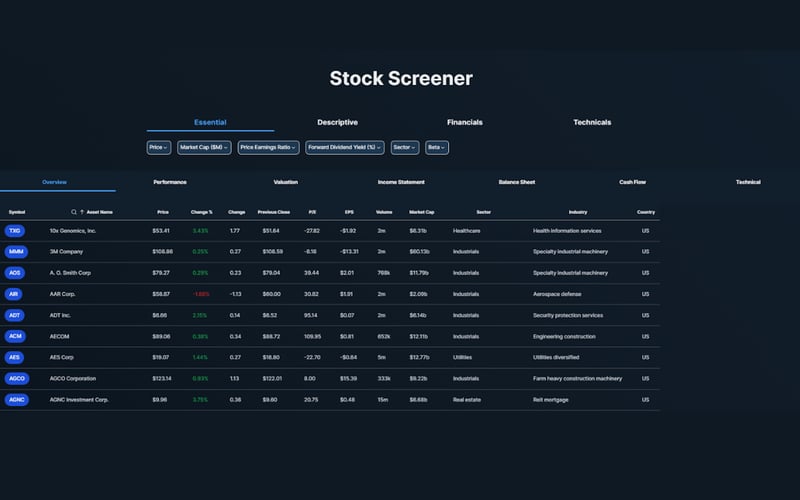Click the Engineering construction industry cell

(x=564, y=337)
